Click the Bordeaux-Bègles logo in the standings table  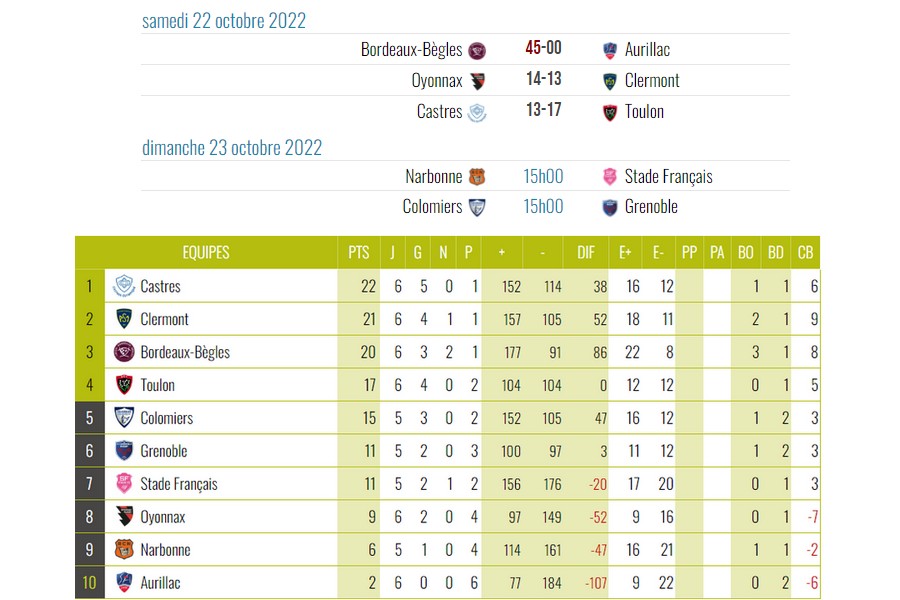pyautogui.click(x=125, y=352)
